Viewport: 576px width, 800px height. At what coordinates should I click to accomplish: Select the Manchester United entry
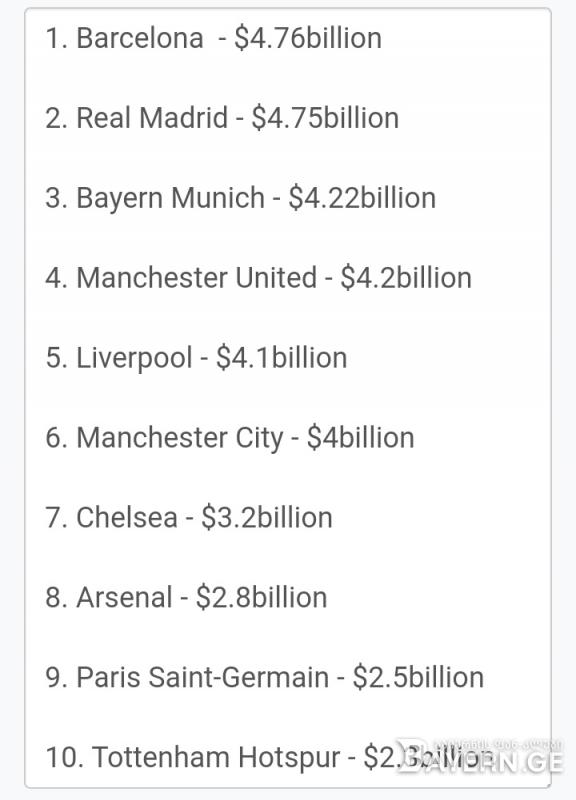pyautogui.click(x=258, y=278)
